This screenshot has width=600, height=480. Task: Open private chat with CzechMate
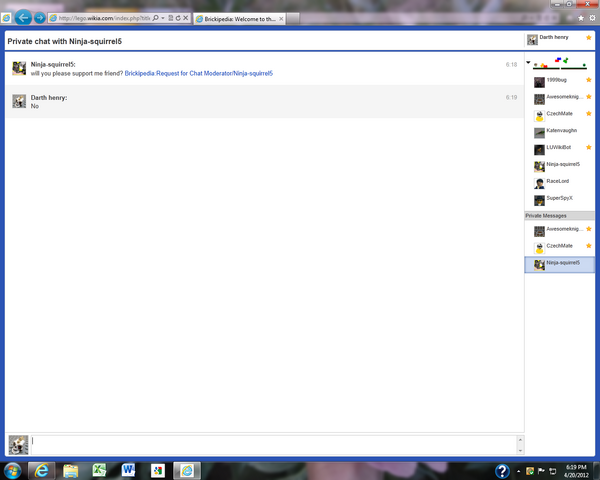pos(559,248)
